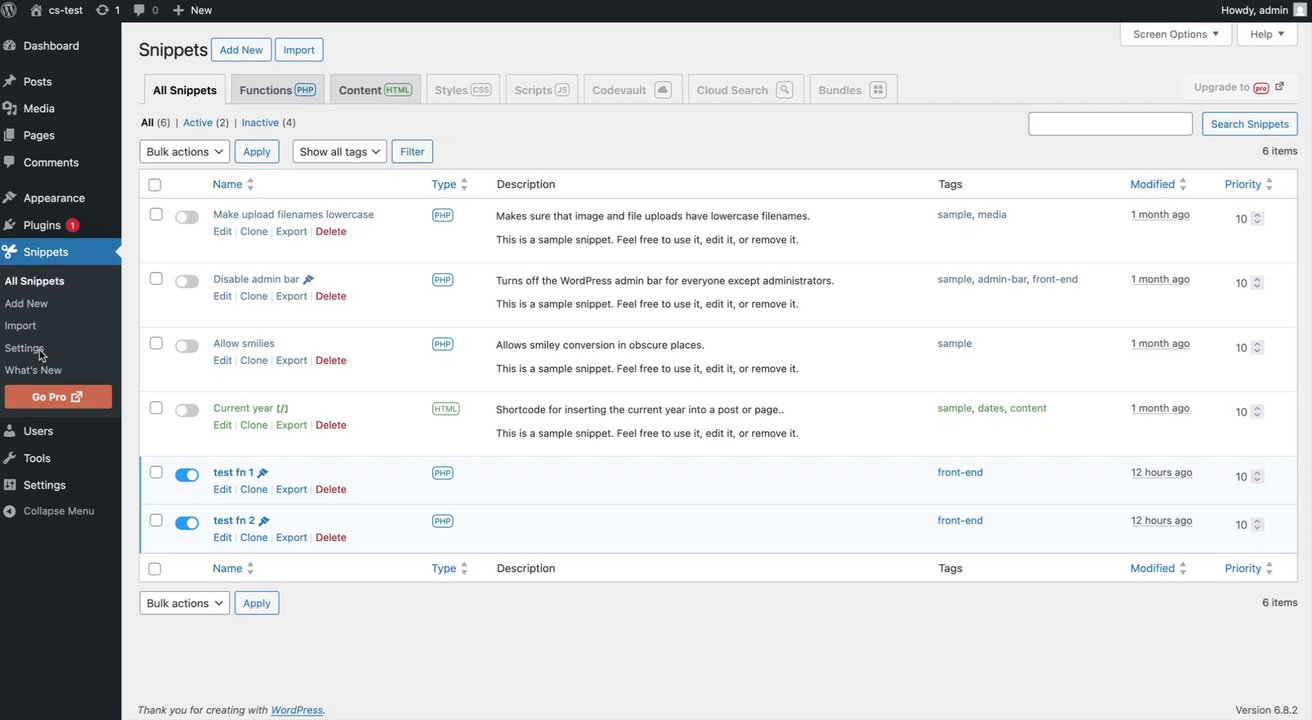Click the pin icon next to Disable admin bar
This screenshot has height=720, width=1312.
pos(309,280)
